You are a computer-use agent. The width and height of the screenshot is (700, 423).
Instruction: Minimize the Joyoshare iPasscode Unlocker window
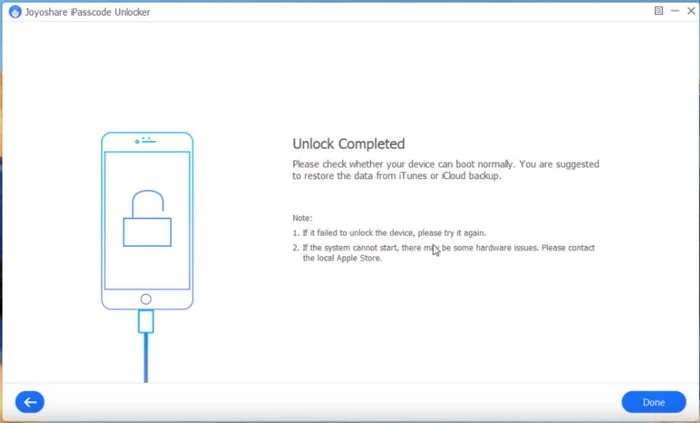[675, 11]
